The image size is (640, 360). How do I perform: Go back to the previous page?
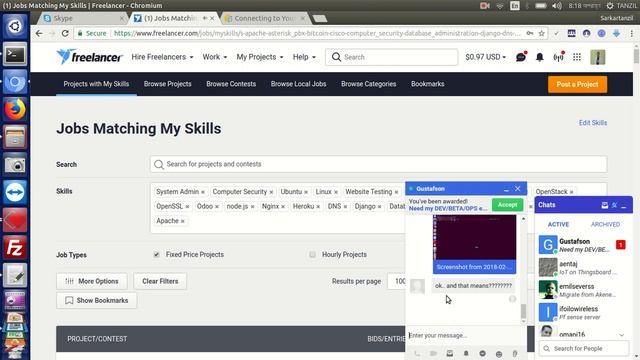coord(39,33)
